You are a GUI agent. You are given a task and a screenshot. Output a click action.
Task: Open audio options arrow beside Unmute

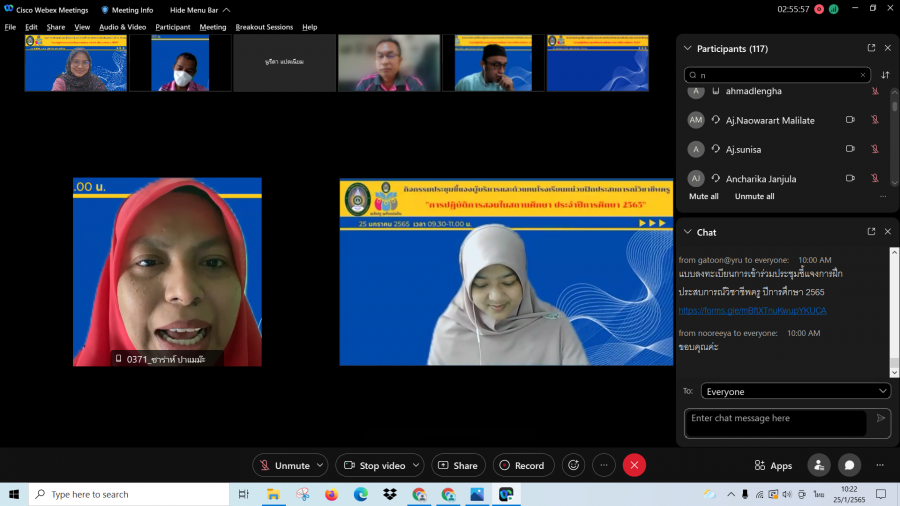tap(320, 465)
